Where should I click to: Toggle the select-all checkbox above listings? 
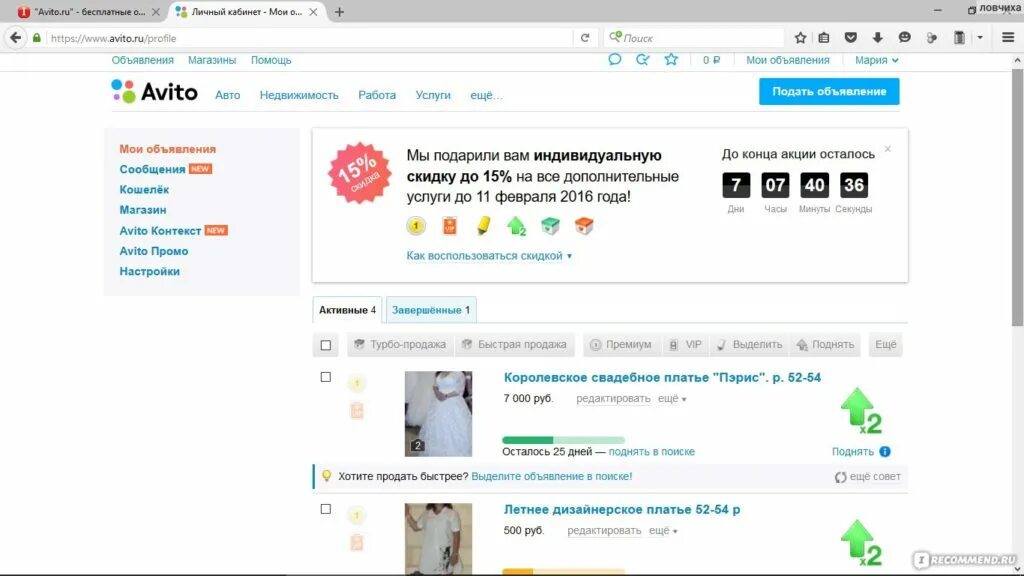[x=326, y=345]
